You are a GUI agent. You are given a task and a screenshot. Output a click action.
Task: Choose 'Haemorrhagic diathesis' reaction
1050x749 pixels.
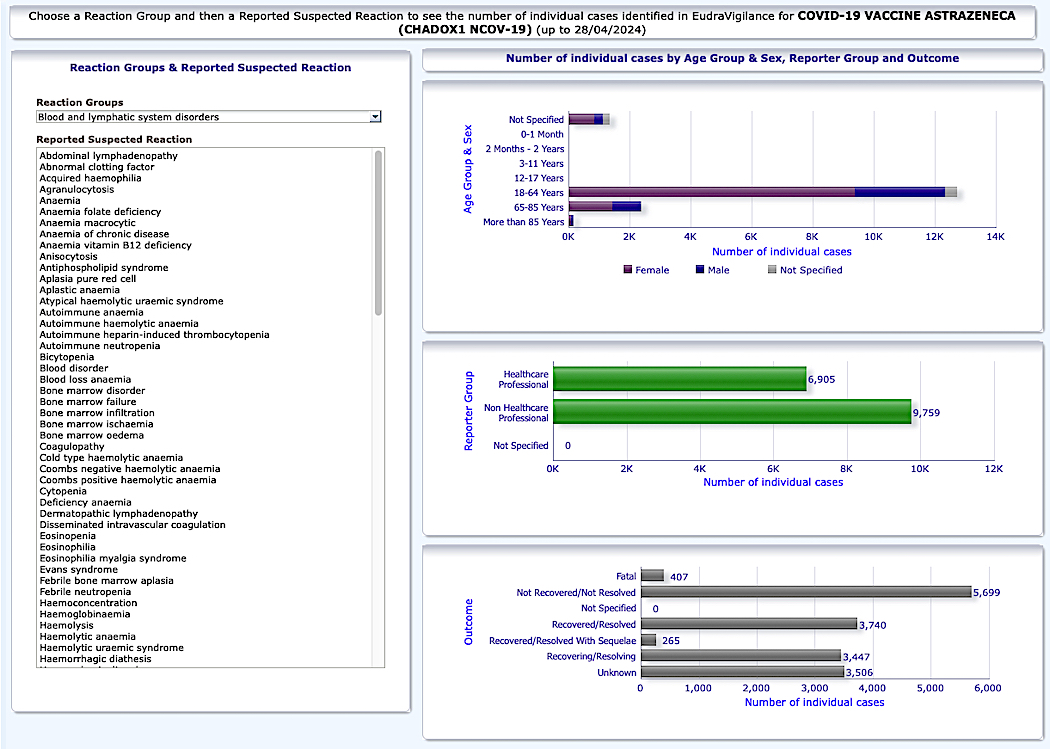point(95,659)
